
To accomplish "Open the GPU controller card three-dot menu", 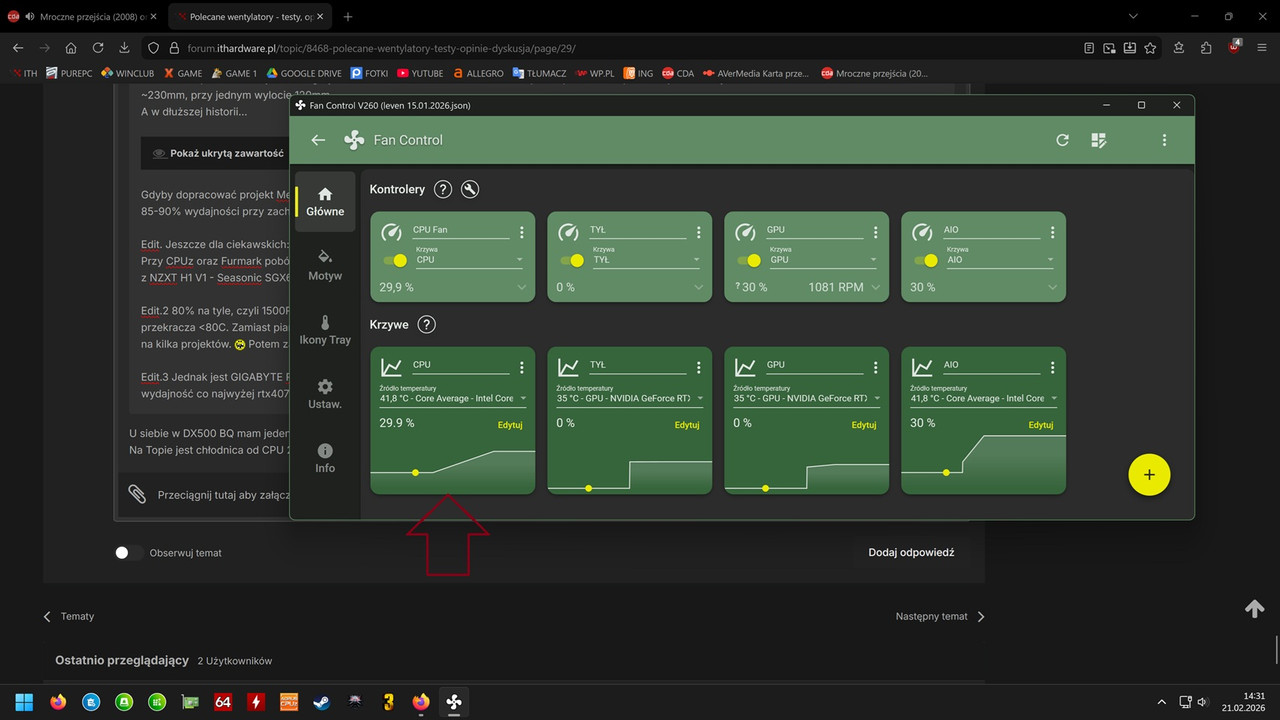I will coord(875,232).
